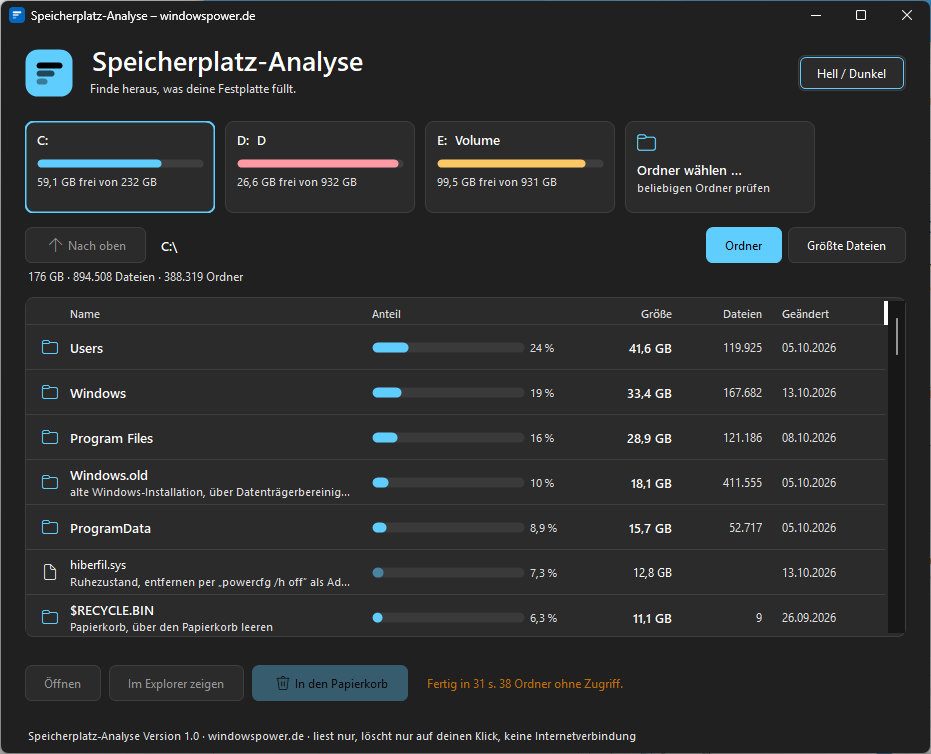Click the 411.555 file count

click(742, 483)
